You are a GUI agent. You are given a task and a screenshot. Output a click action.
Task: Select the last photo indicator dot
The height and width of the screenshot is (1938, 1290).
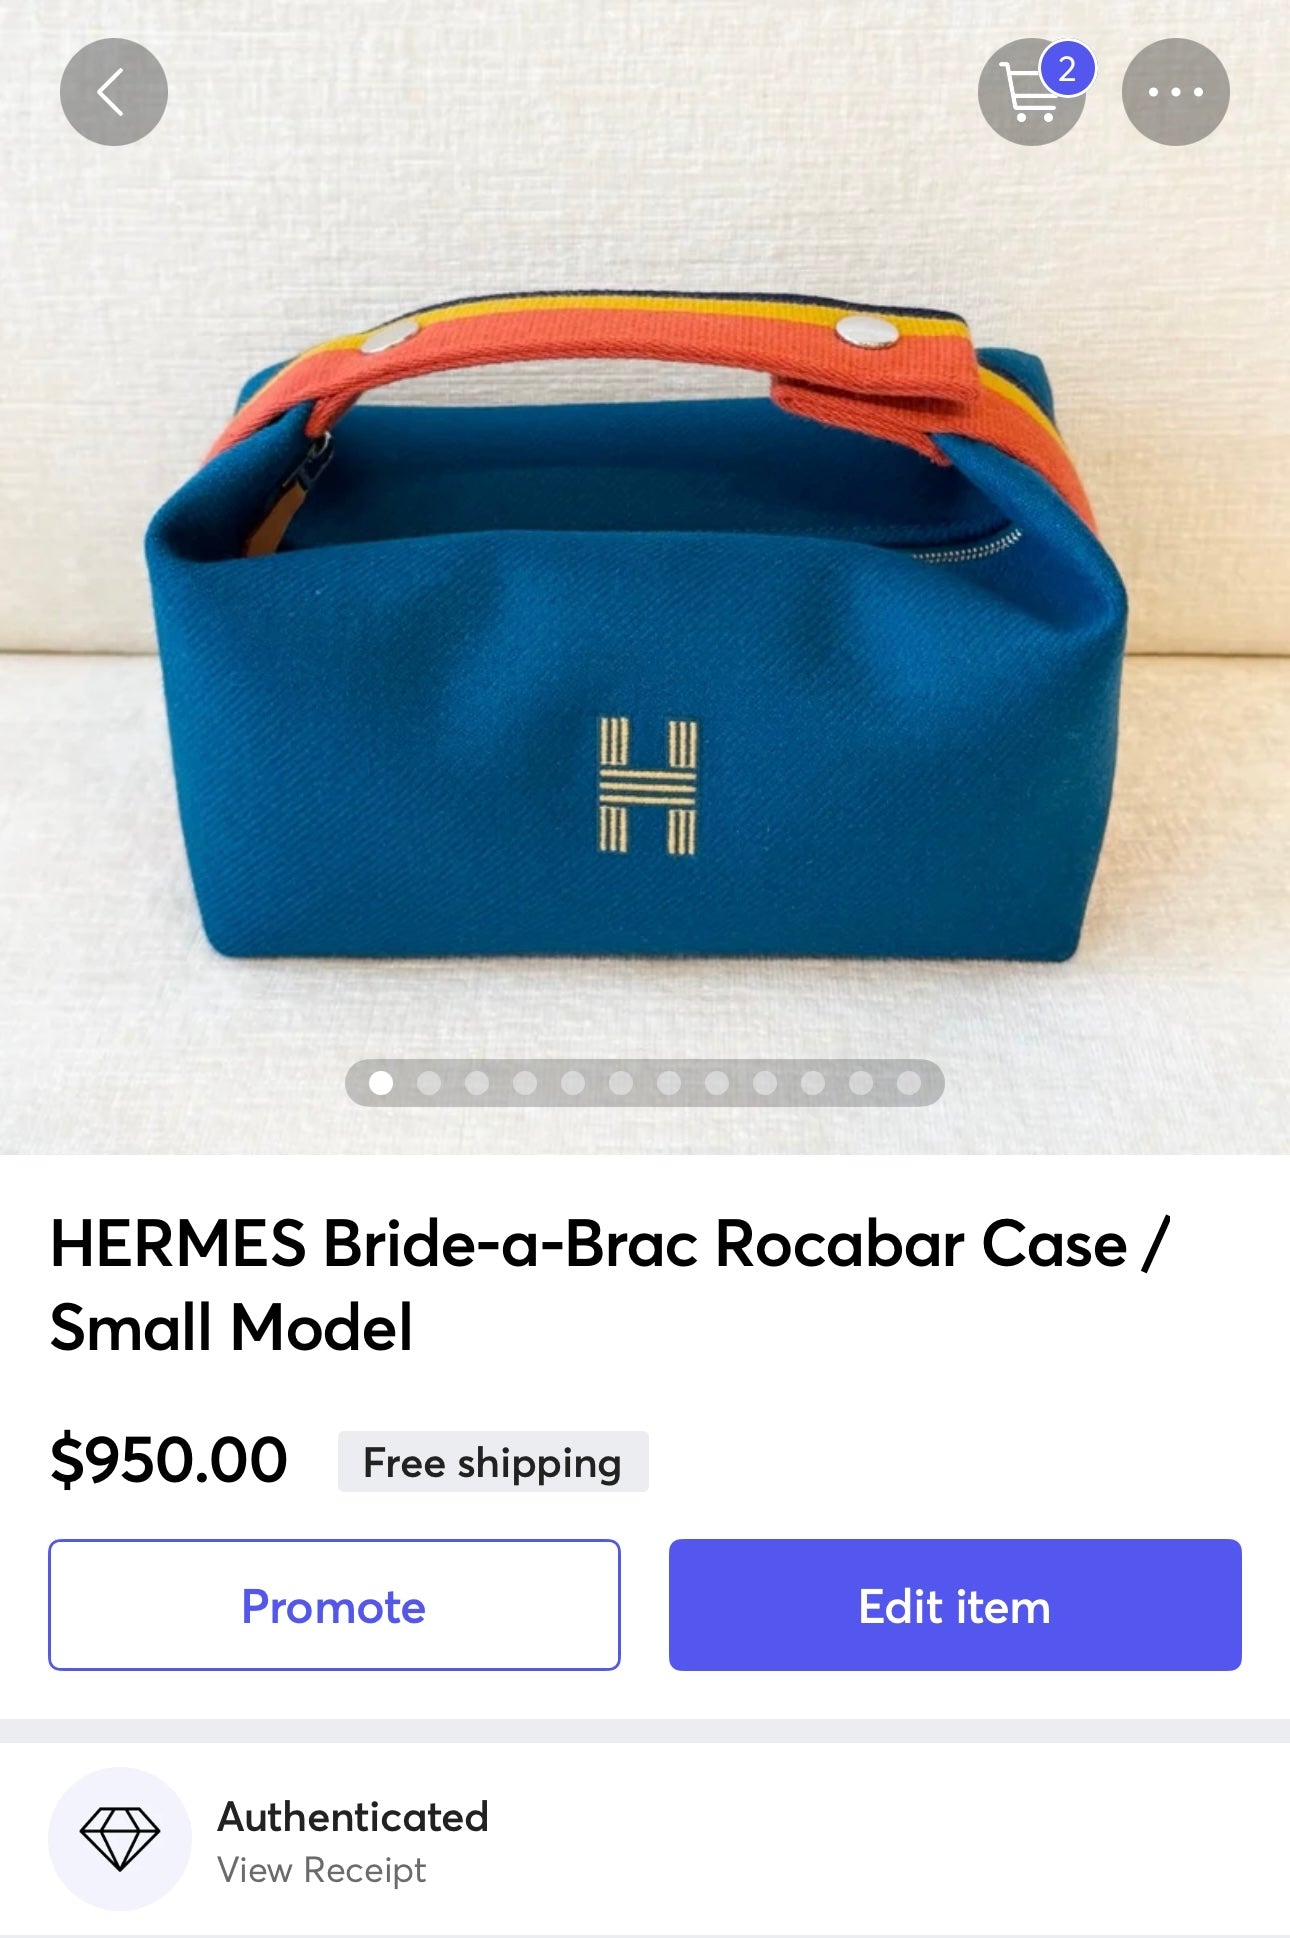click(x=909, y=1083)
